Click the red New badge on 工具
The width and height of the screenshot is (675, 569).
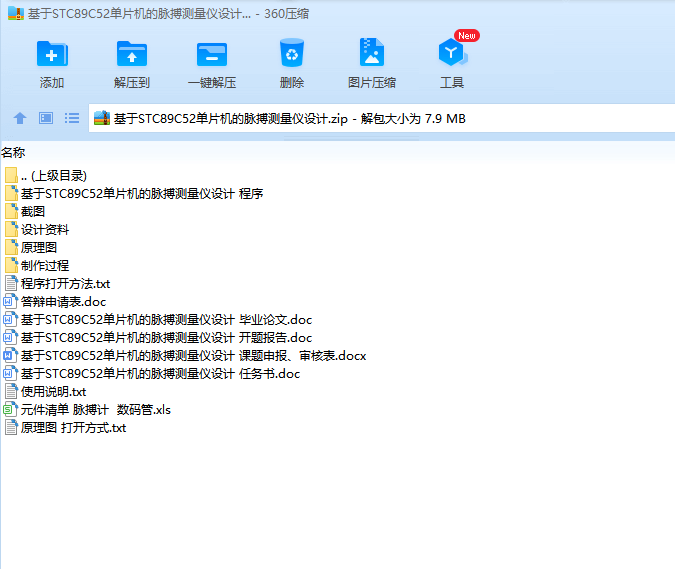coord(467,36)
